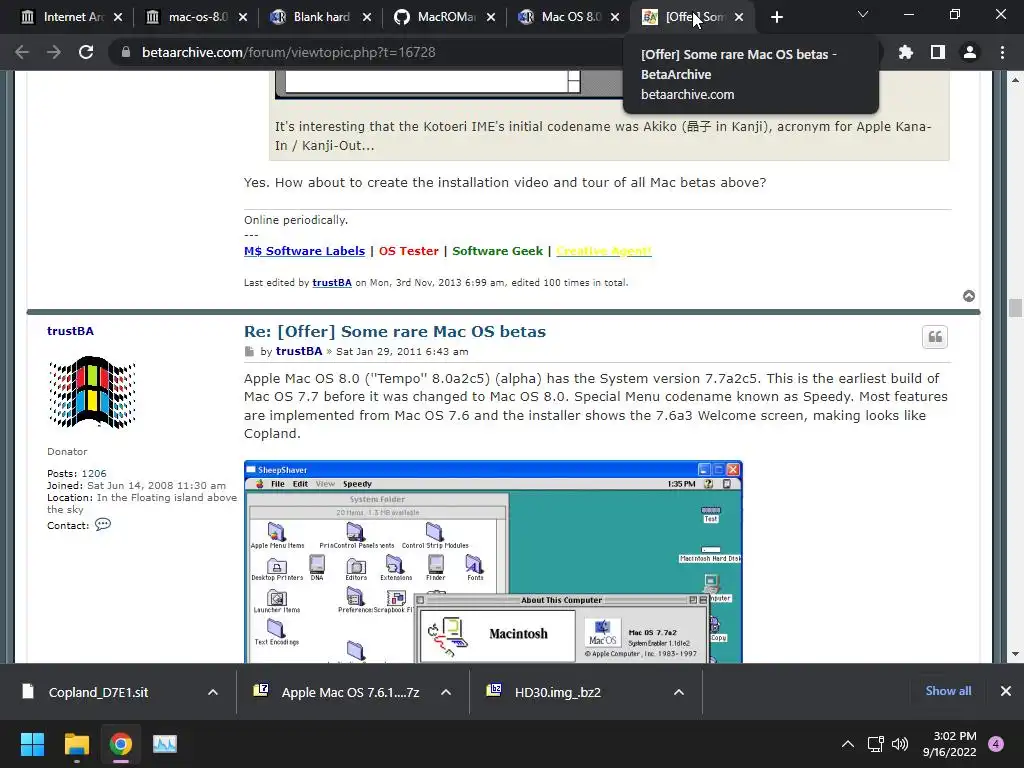The width and height of the screenshot is (1024, 768).
Task: Expand options for Apple Mac OS 7.6.1 download
Action: point(446,692)
